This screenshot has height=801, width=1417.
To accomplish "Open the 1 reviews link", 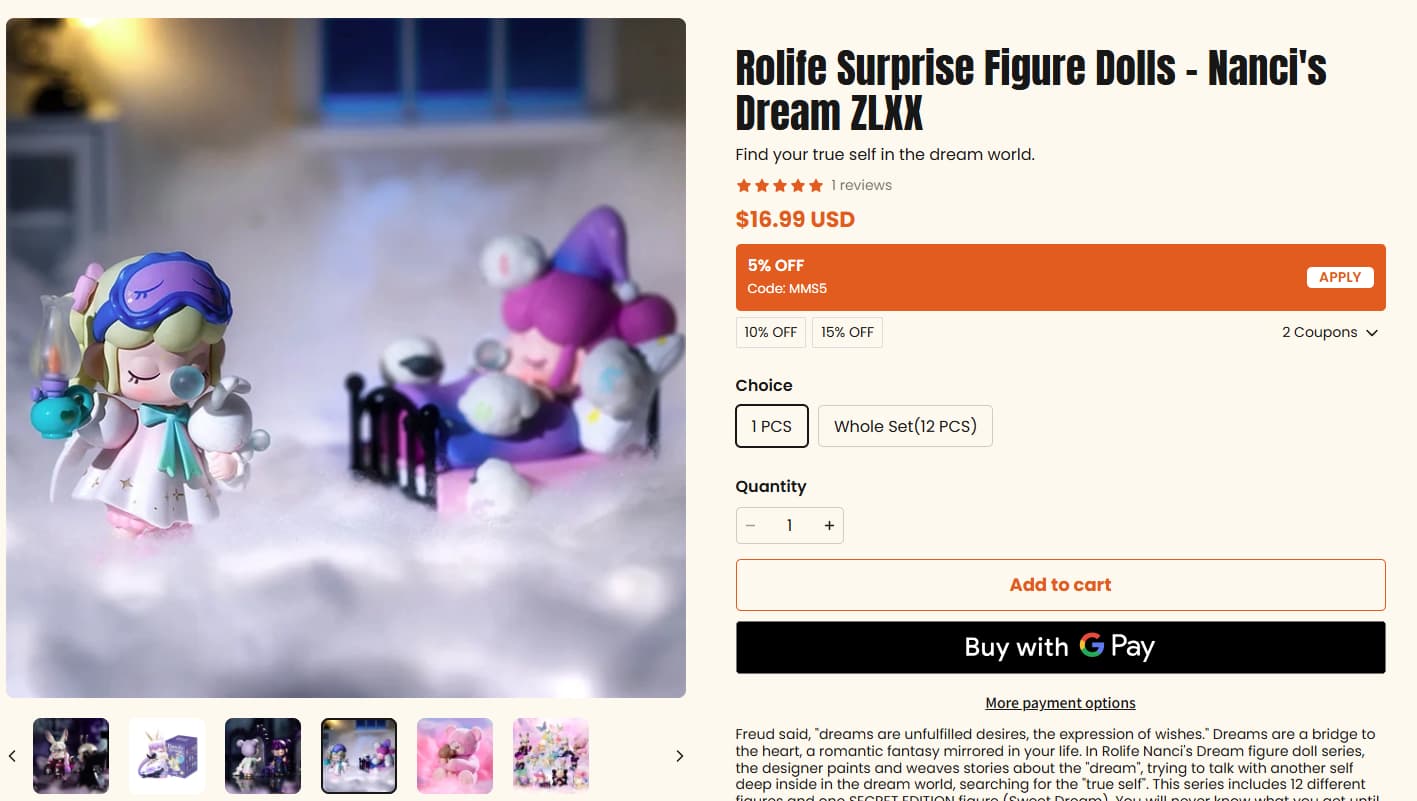I will (x=861, y=185).
